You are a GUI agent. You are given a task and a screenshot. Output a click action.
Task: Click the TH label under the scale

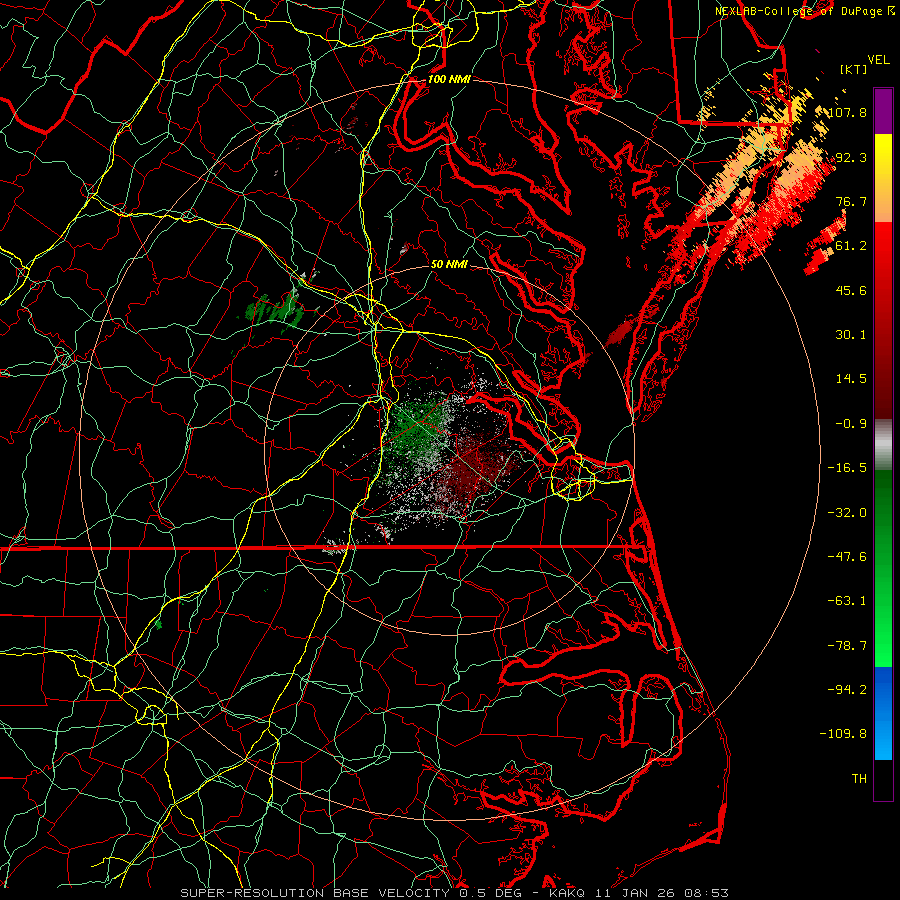pyautogui.click(x=859, y=779)
